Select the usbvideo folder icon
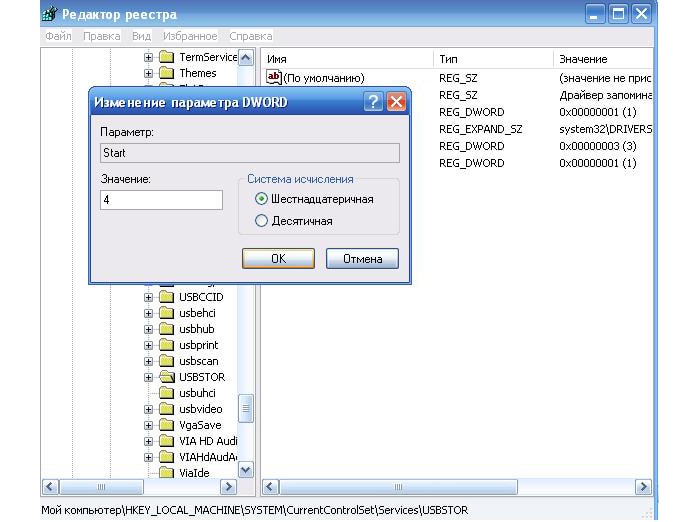The height and width of the screenshot is (522, 700). click(166, 409)
